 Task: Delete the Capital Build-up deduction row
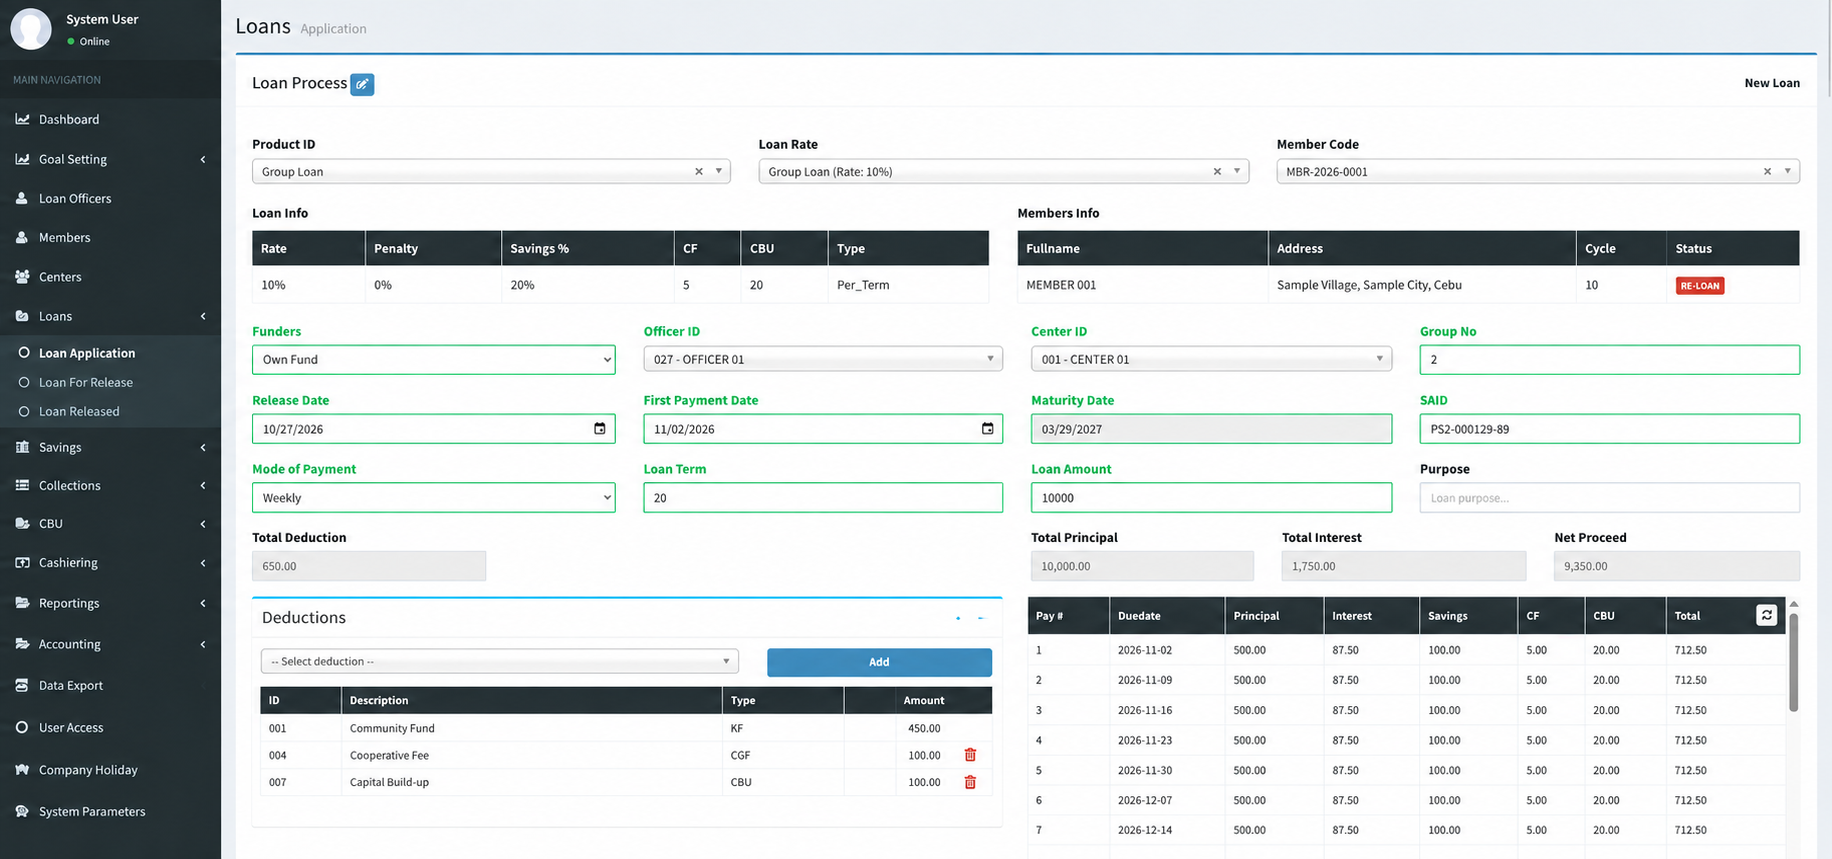[x=970, y=782]
